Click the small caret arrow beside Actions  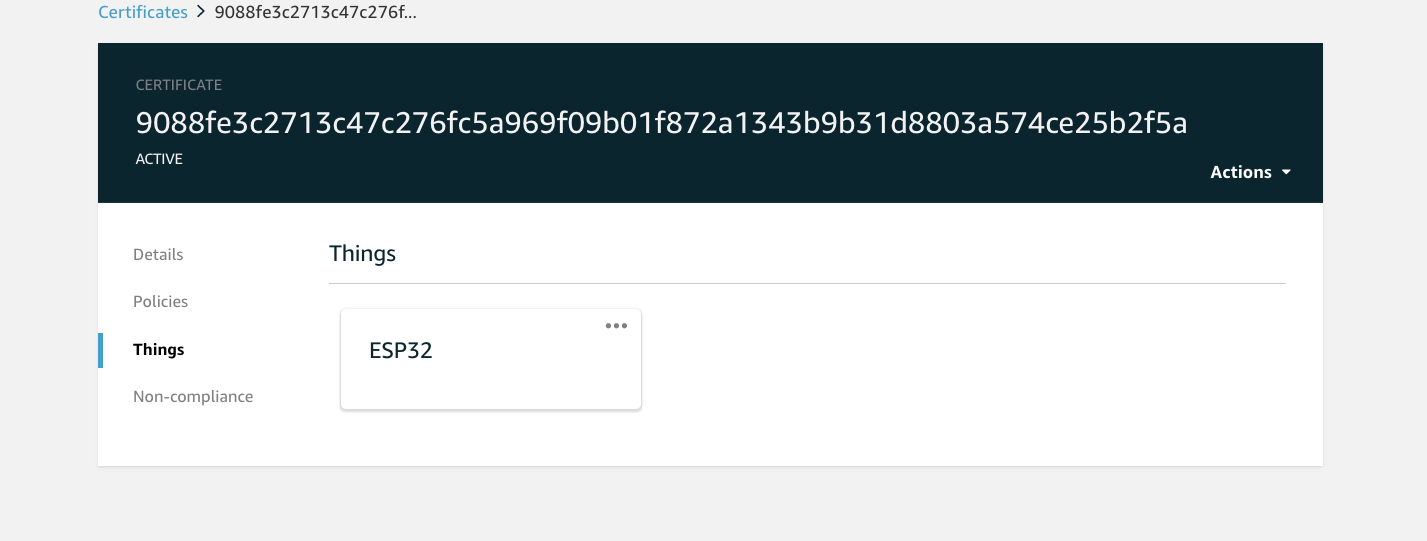pos(1286,172)
